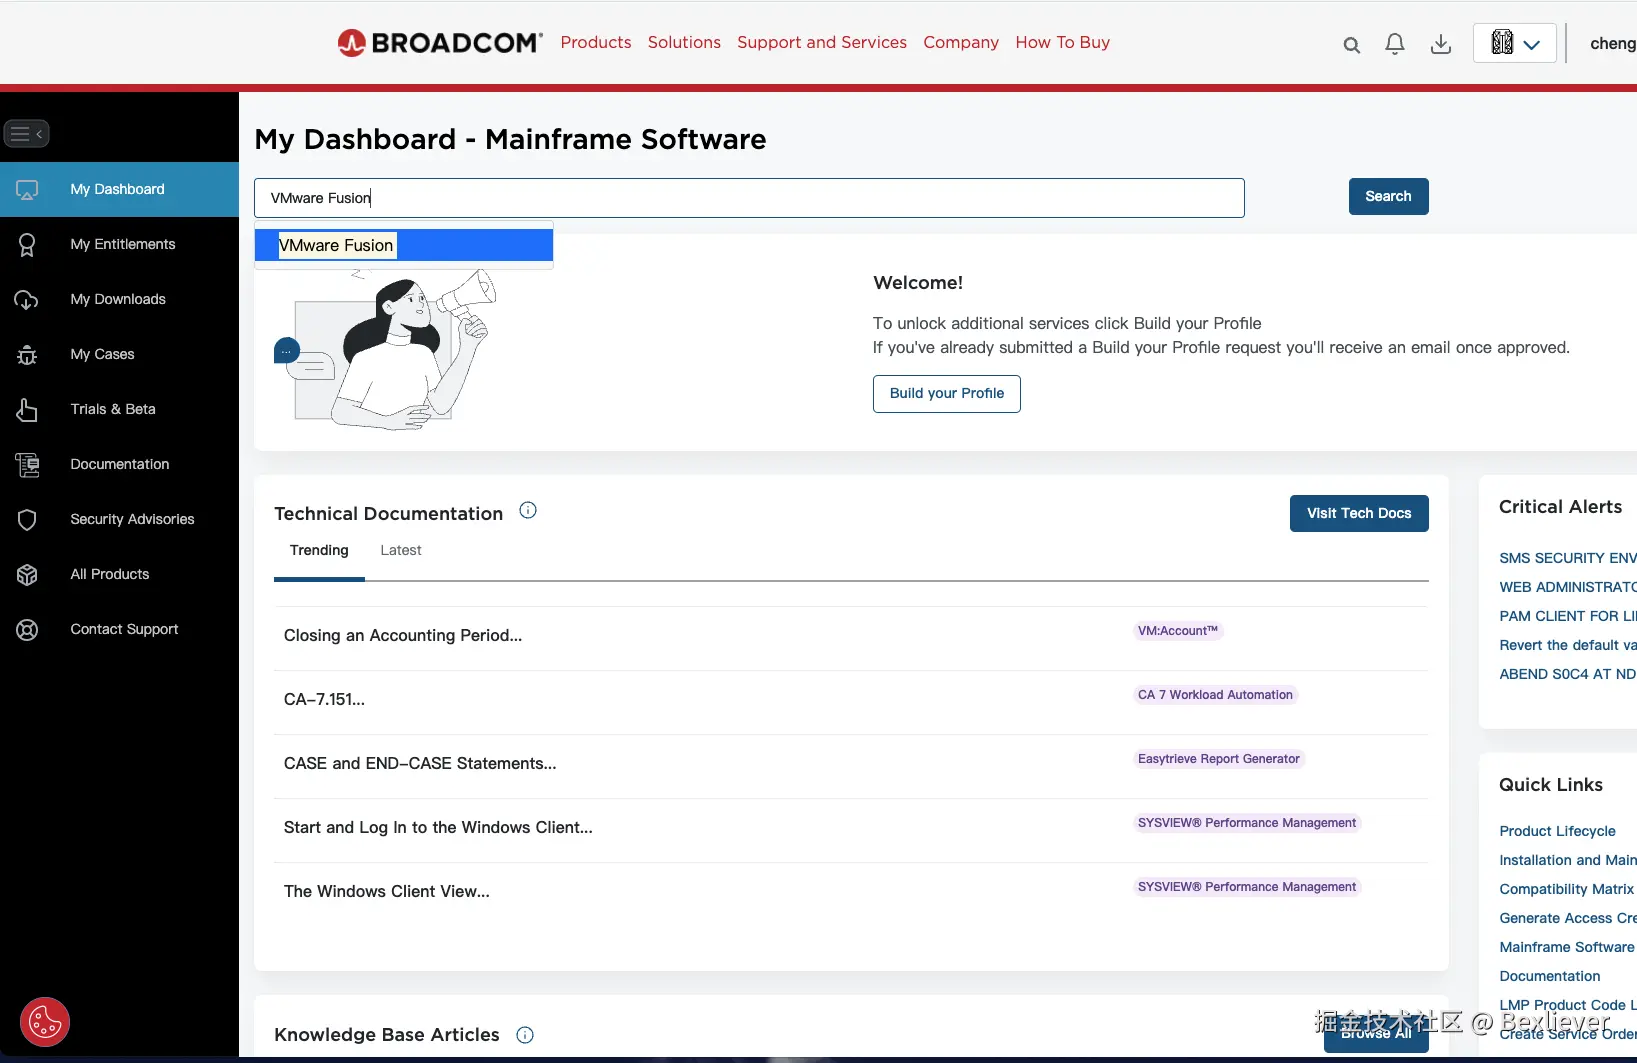Click the My Entitlements ribbon icon
The height and width of the screenshot is (1063, 1637).
[x=27, y=244]
